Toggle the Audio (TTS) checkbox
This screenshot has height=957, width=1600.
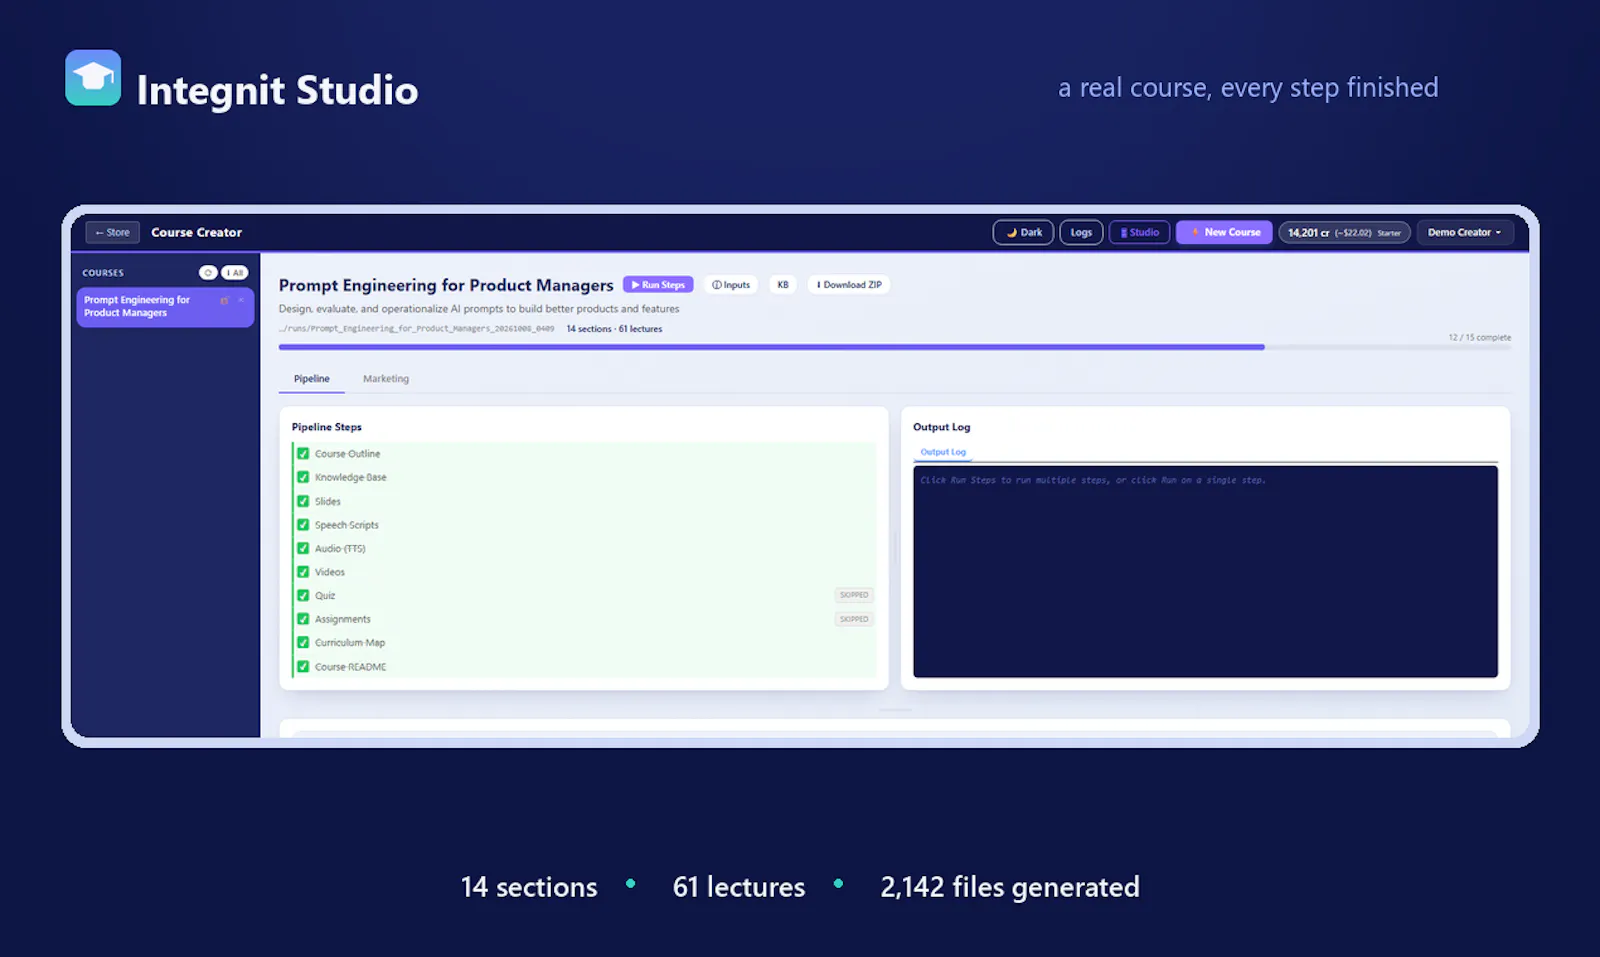pos(303,548)
